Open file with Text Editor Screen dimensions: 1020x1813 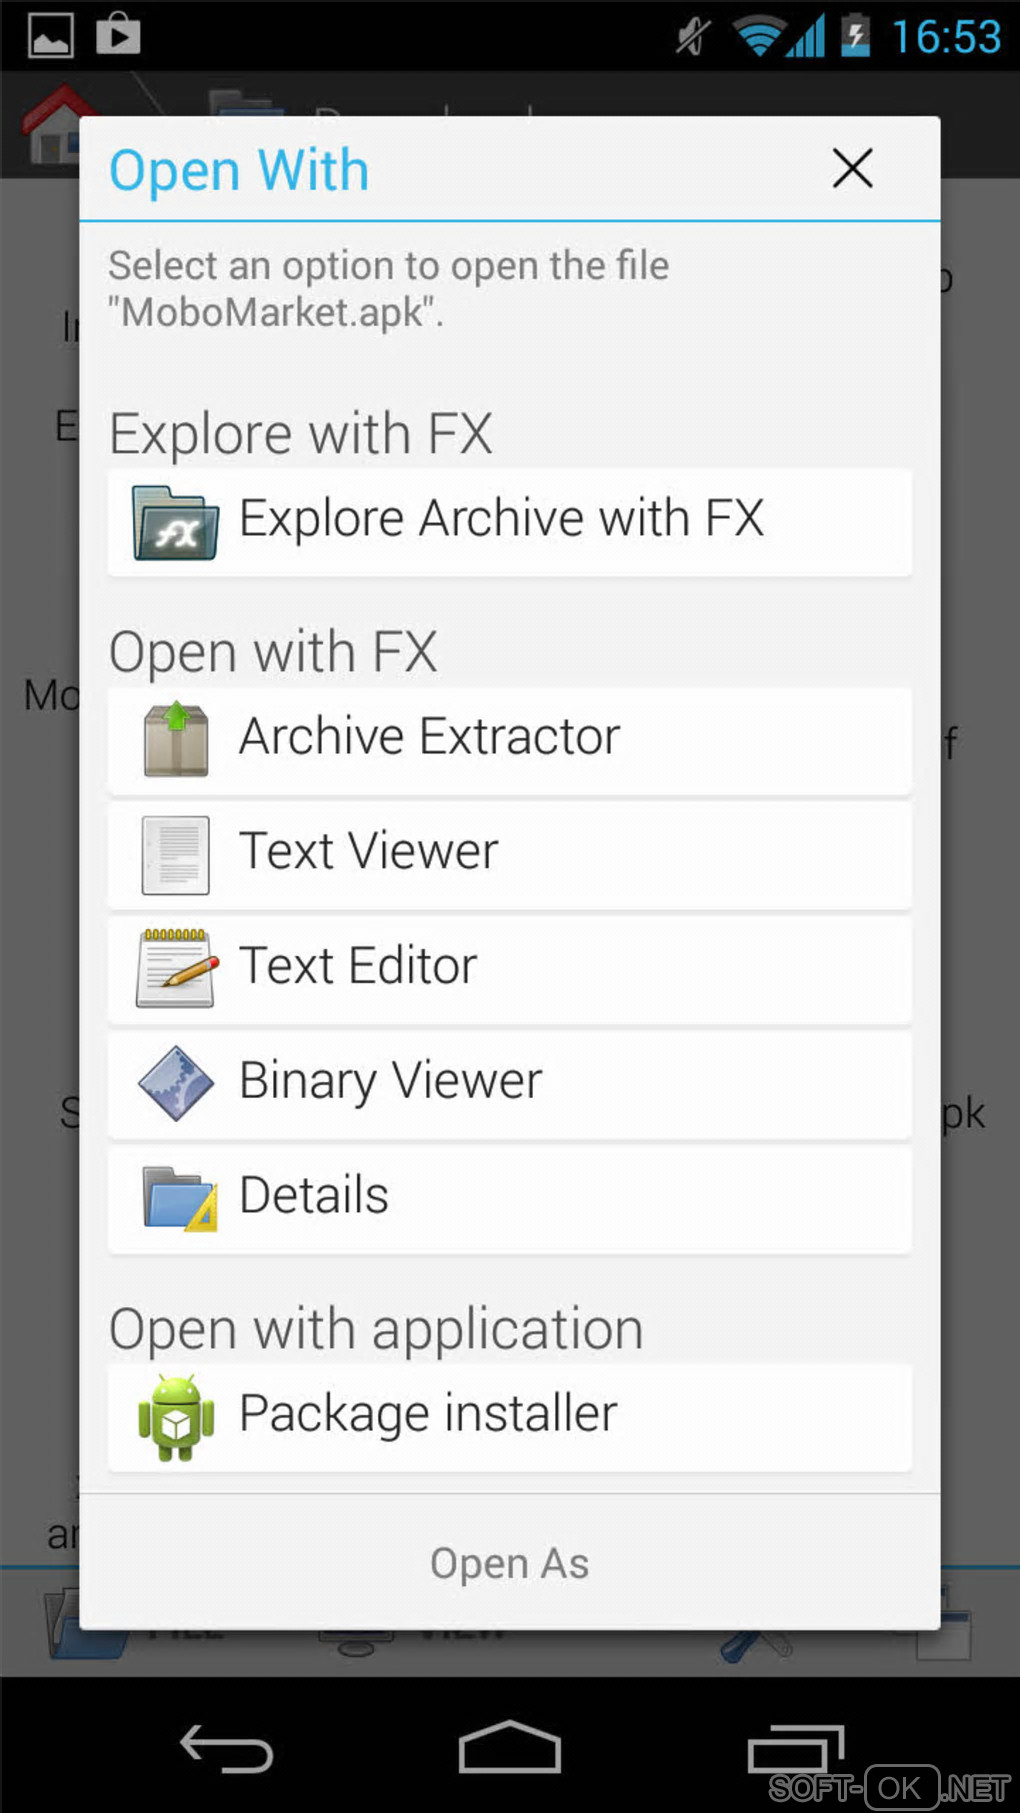[358, 967]
